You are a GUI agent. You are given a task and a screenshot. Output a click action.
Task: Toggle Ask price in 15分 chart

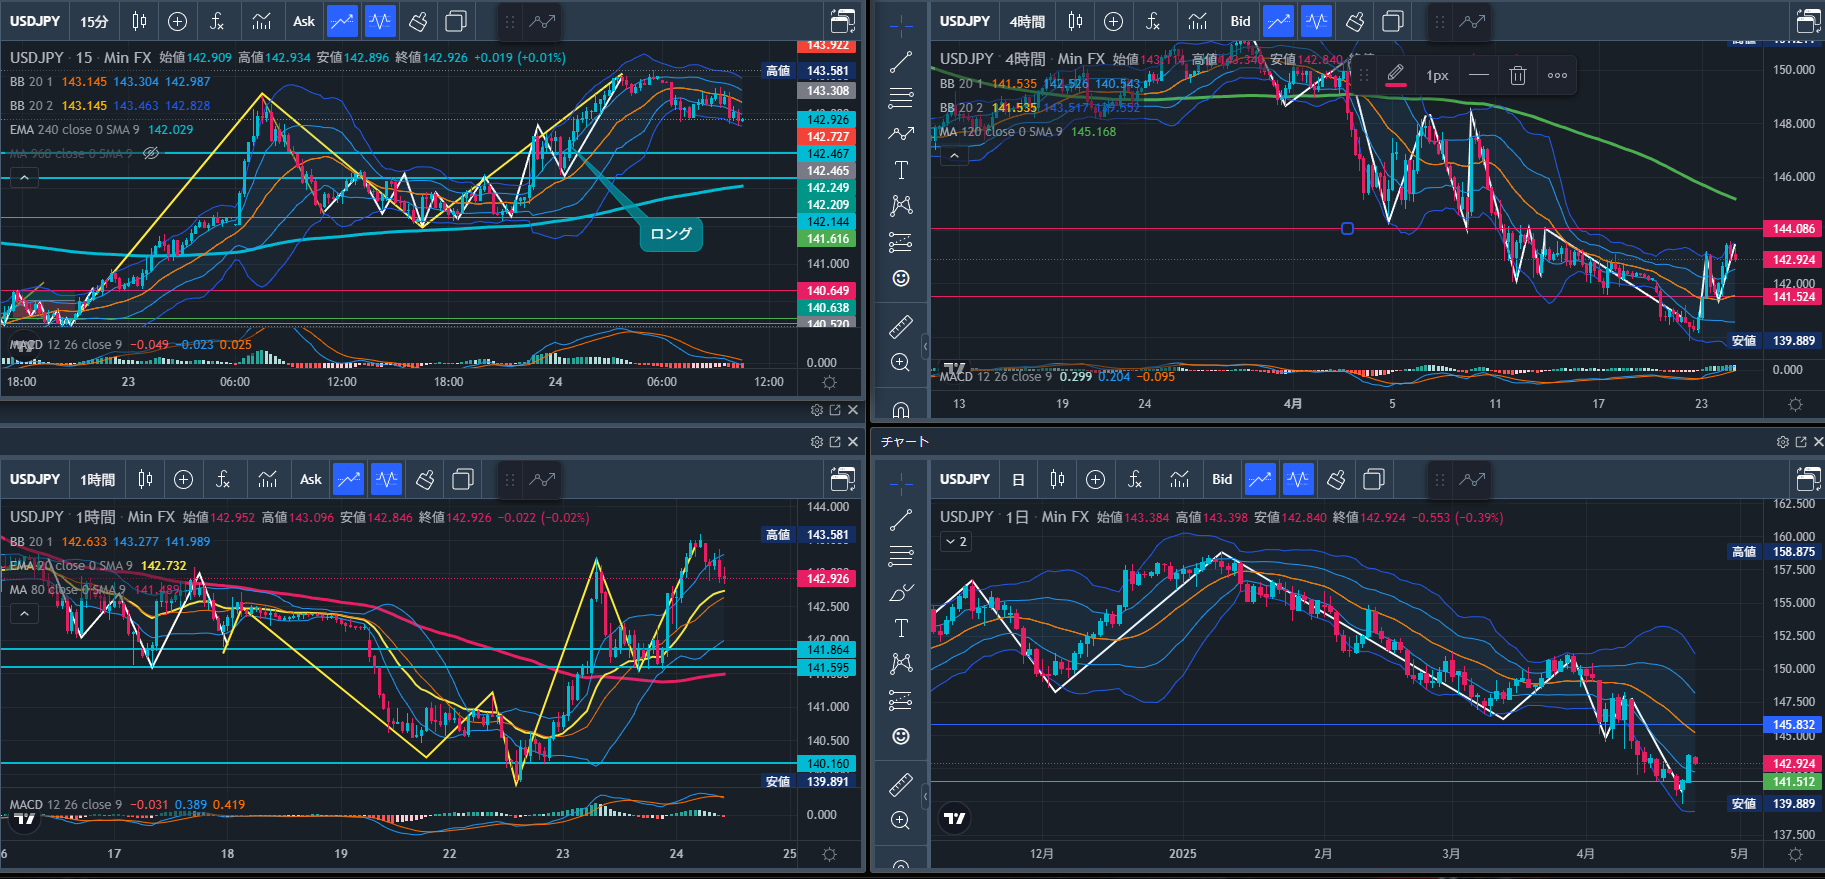point(304,21)
